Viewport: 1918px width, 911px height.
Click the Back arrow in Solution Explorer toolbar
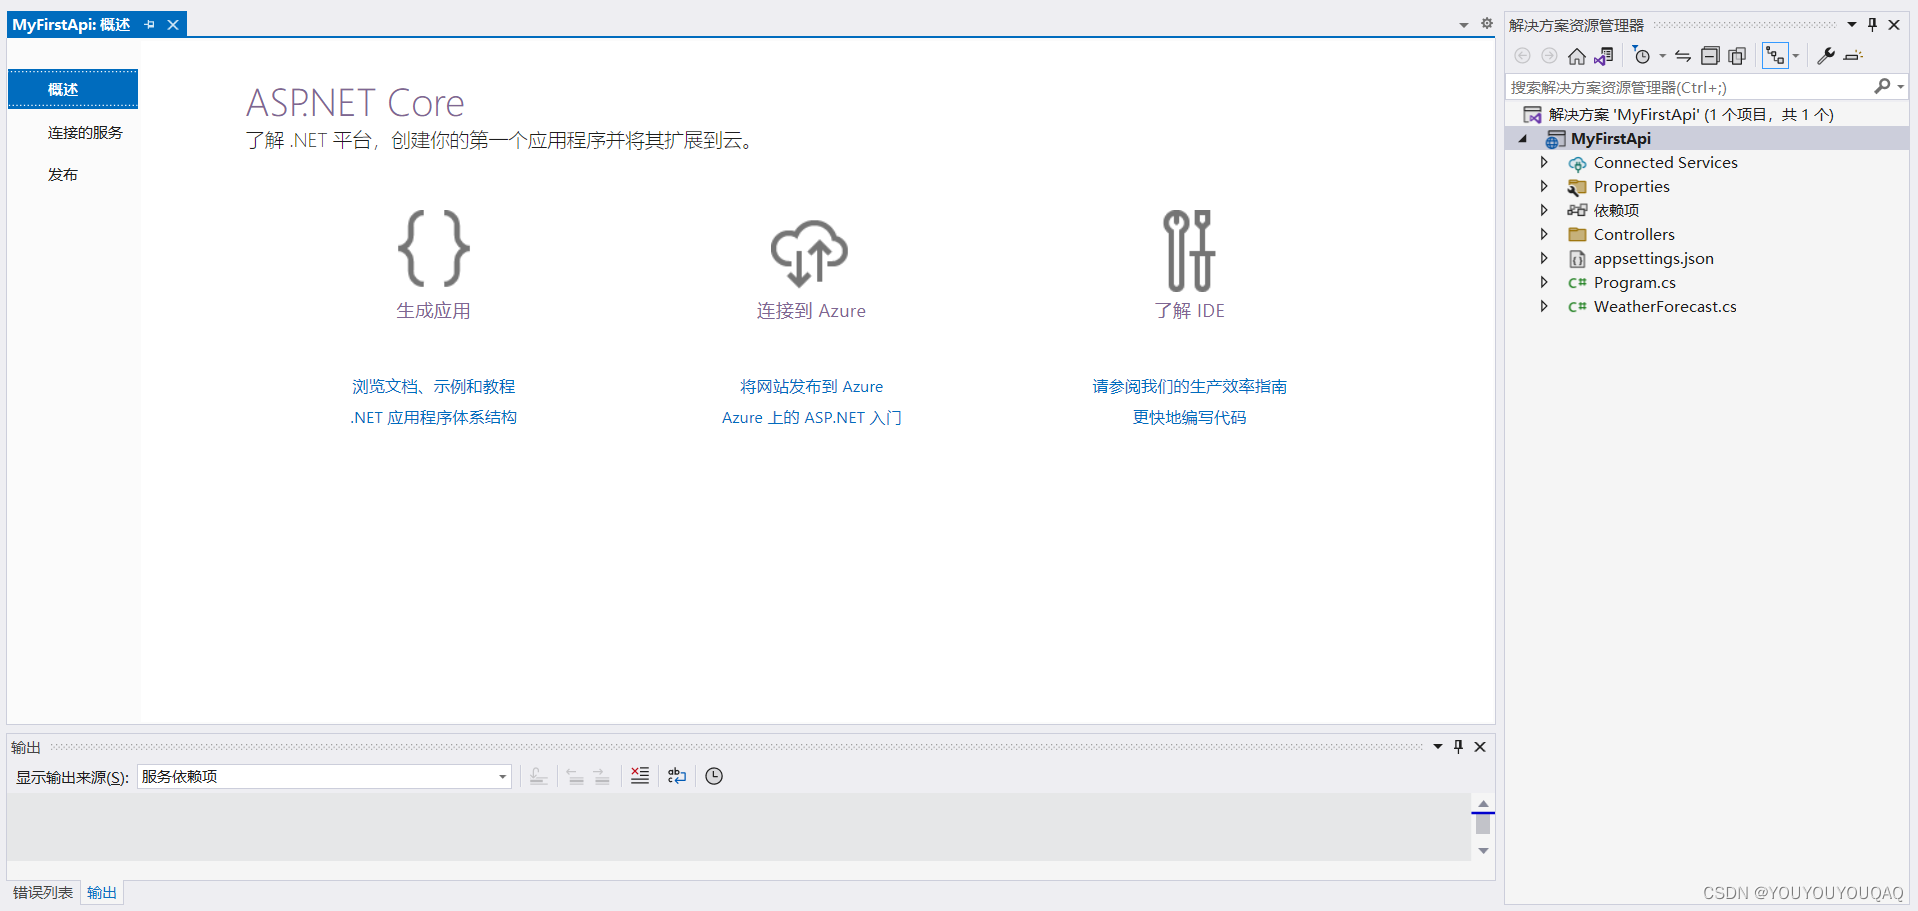tap(1522, 56)
